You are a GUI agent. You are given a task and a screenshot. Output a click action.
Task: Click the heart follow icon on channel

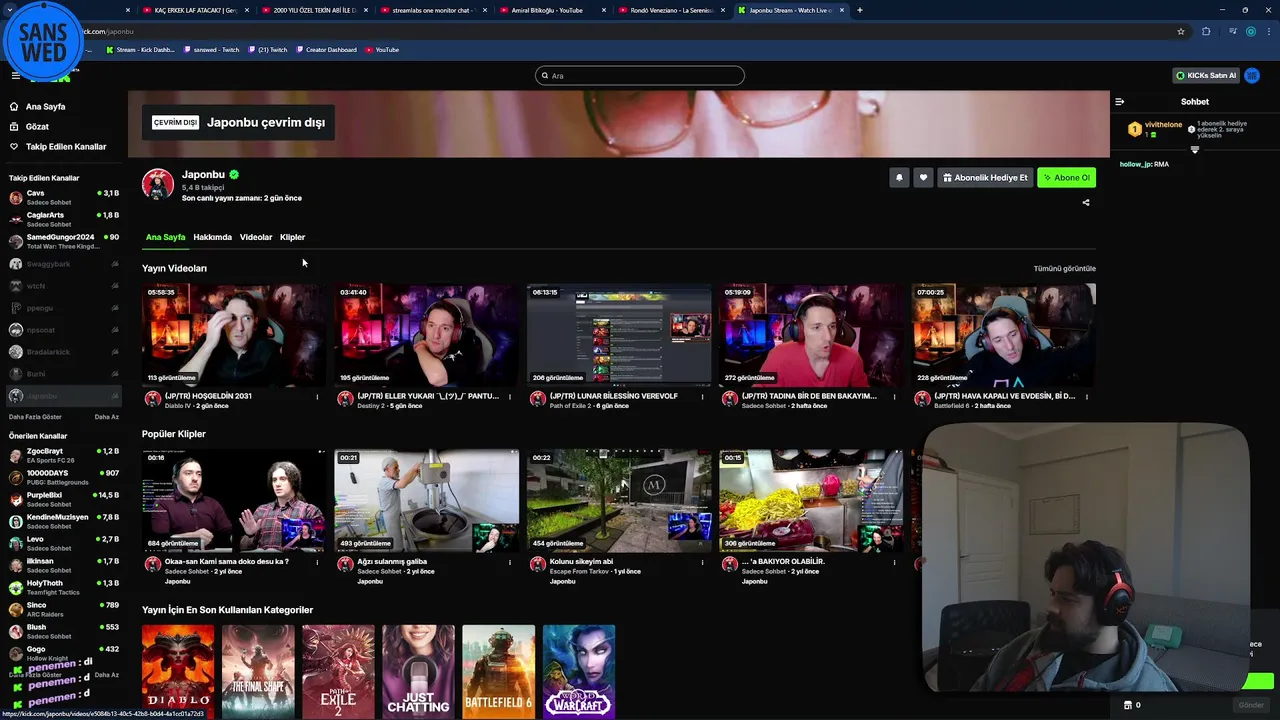[x=923, y=177]
